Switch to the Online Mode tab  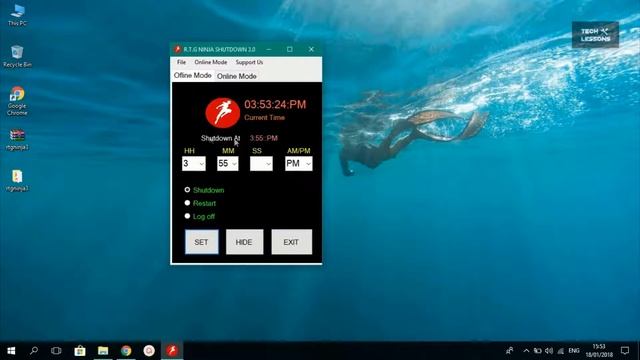[x=237, y=76]
